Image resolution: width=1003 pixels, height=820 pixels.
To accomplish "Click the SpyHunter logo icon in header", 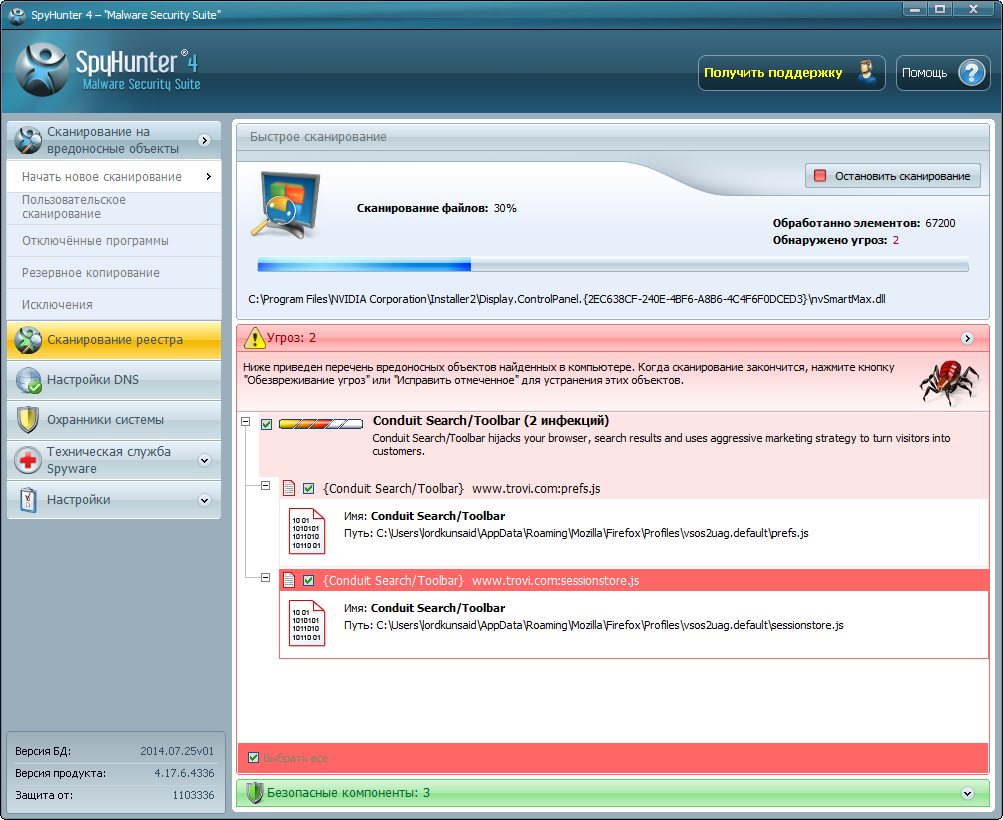I will [42, 70].
